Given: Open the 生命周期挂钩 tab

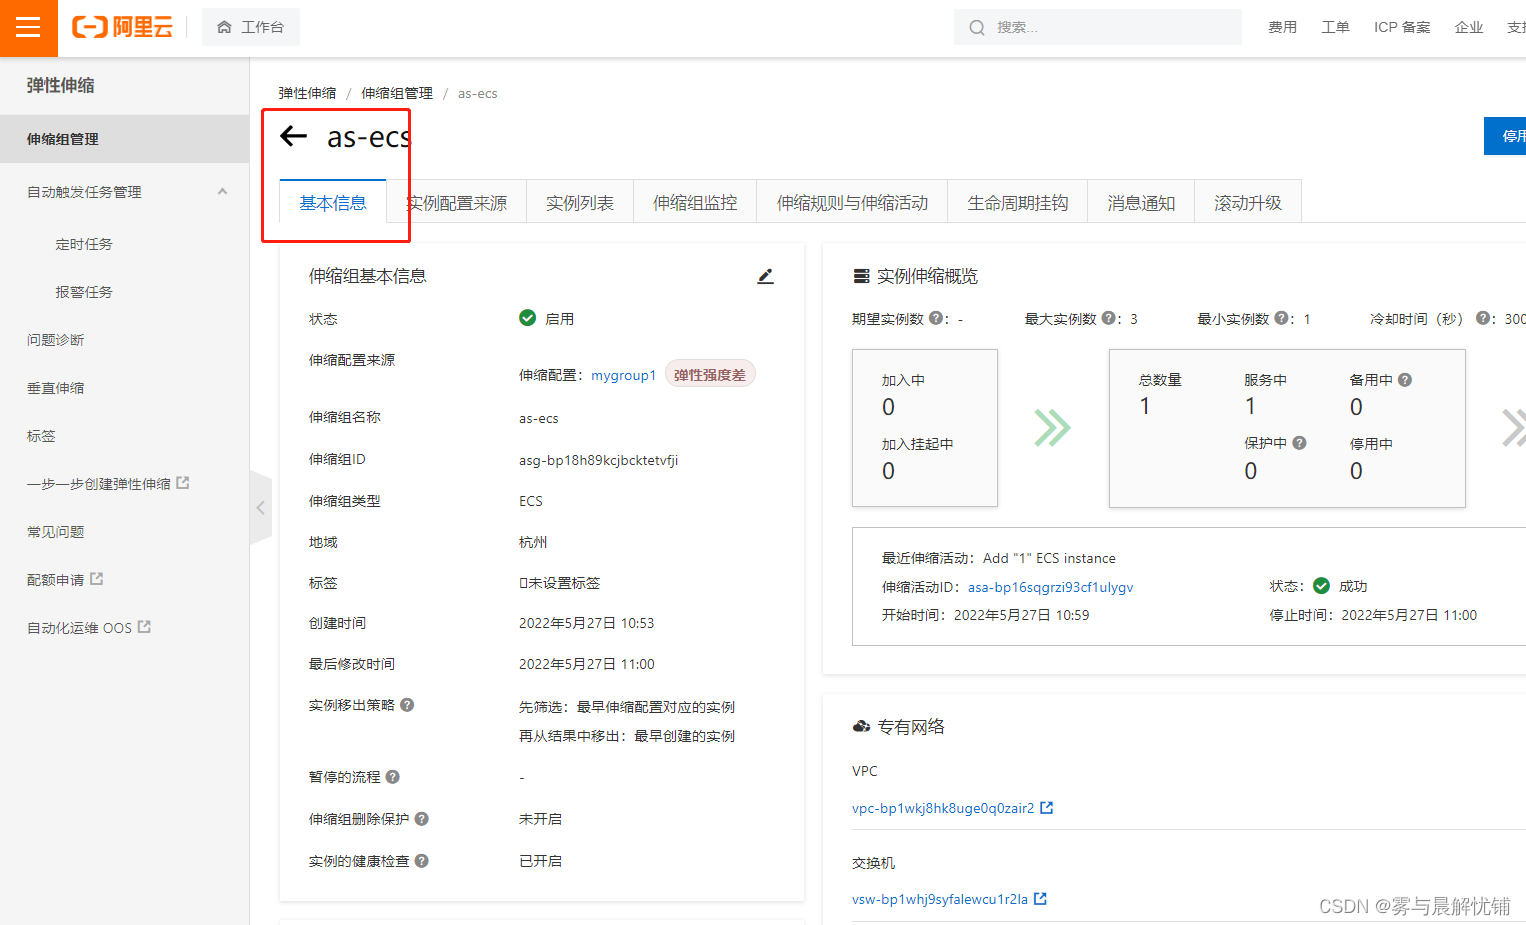Looking at the screenshot, I should click(x=1018, y=202).
